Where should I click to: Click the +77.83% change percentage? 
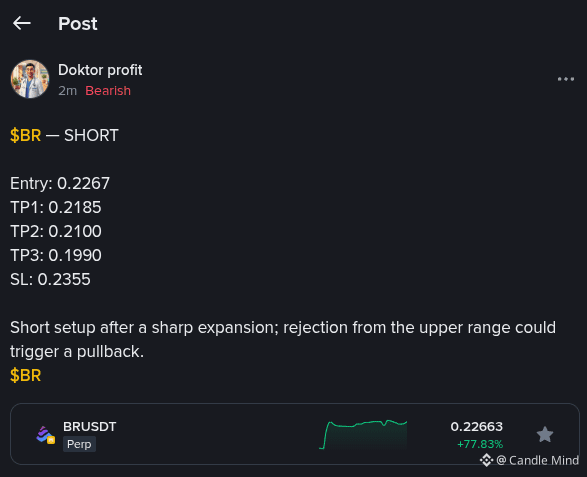pyautogui.click(x=480, y=444)
